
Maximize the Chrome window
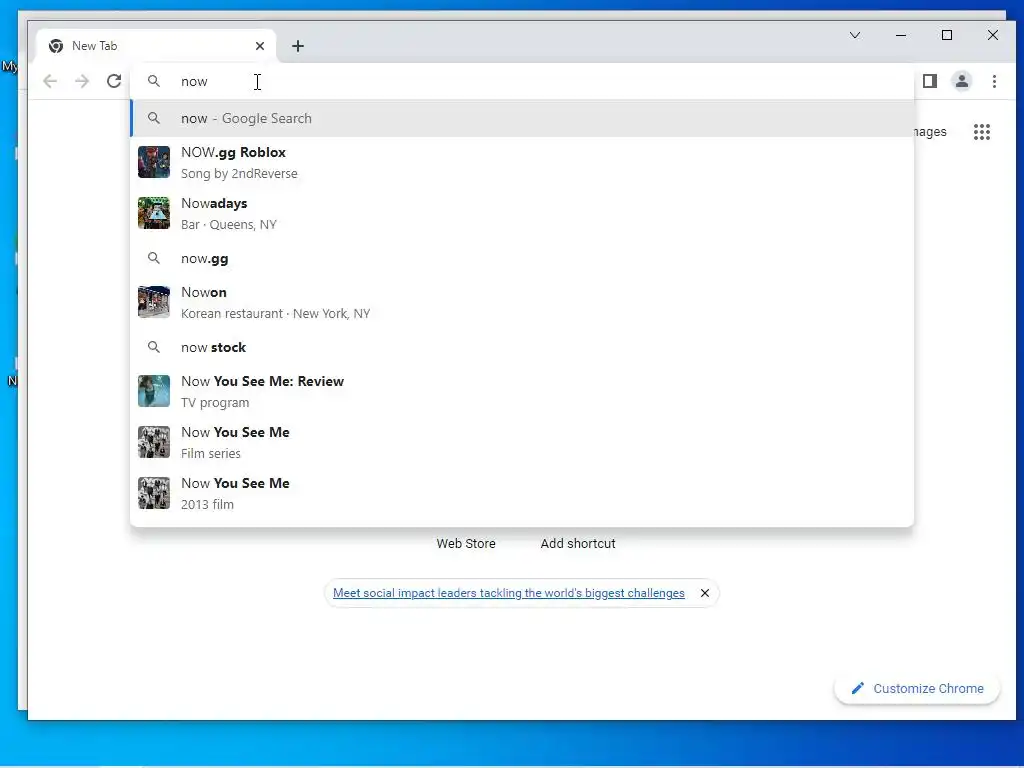pos(947,35)
